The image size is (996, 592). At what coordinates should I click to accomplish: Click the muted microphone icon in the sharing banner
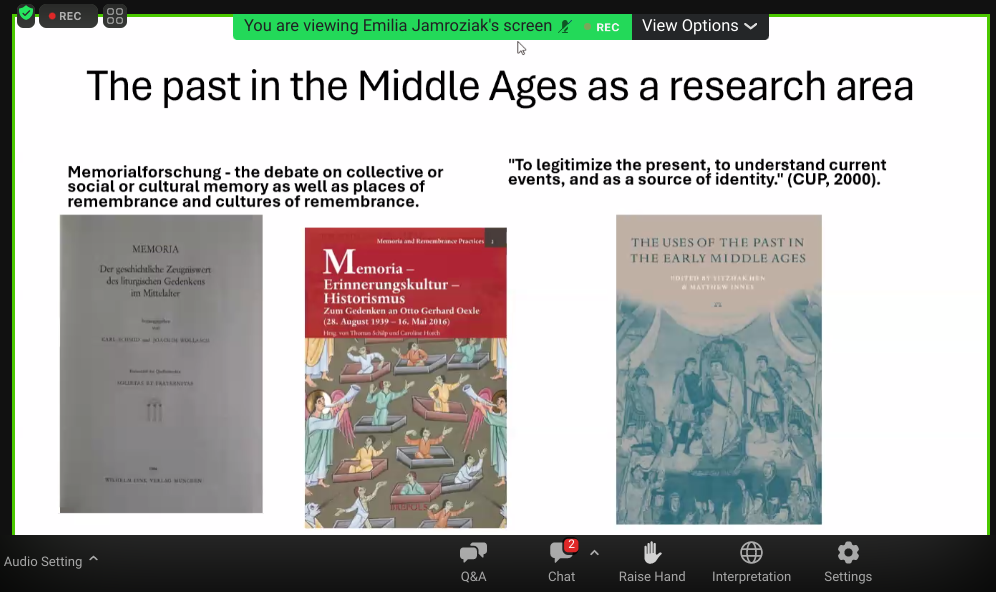(x=565, y=26)
